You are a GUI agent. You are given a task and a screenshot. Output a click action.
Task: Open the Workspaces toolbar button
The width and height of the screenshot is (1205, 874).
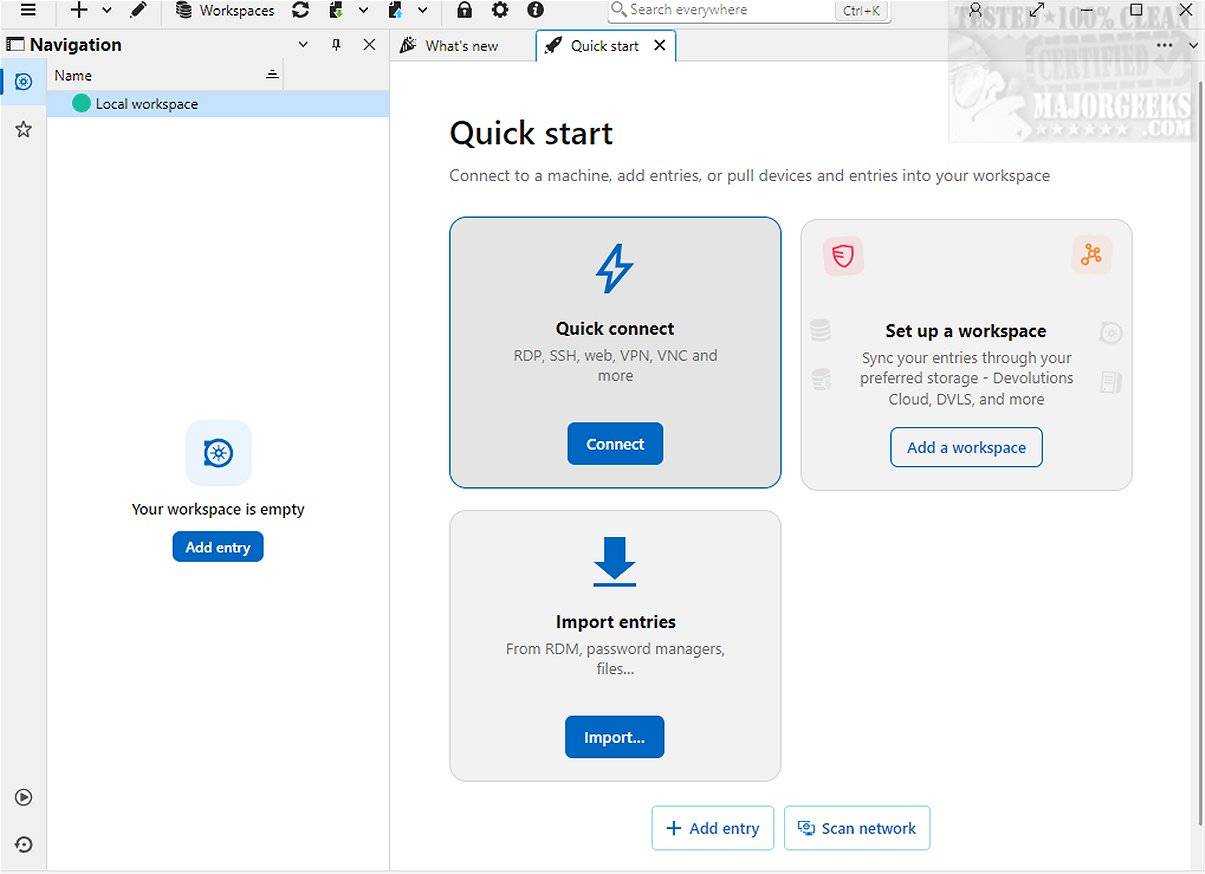click(225, 10)
